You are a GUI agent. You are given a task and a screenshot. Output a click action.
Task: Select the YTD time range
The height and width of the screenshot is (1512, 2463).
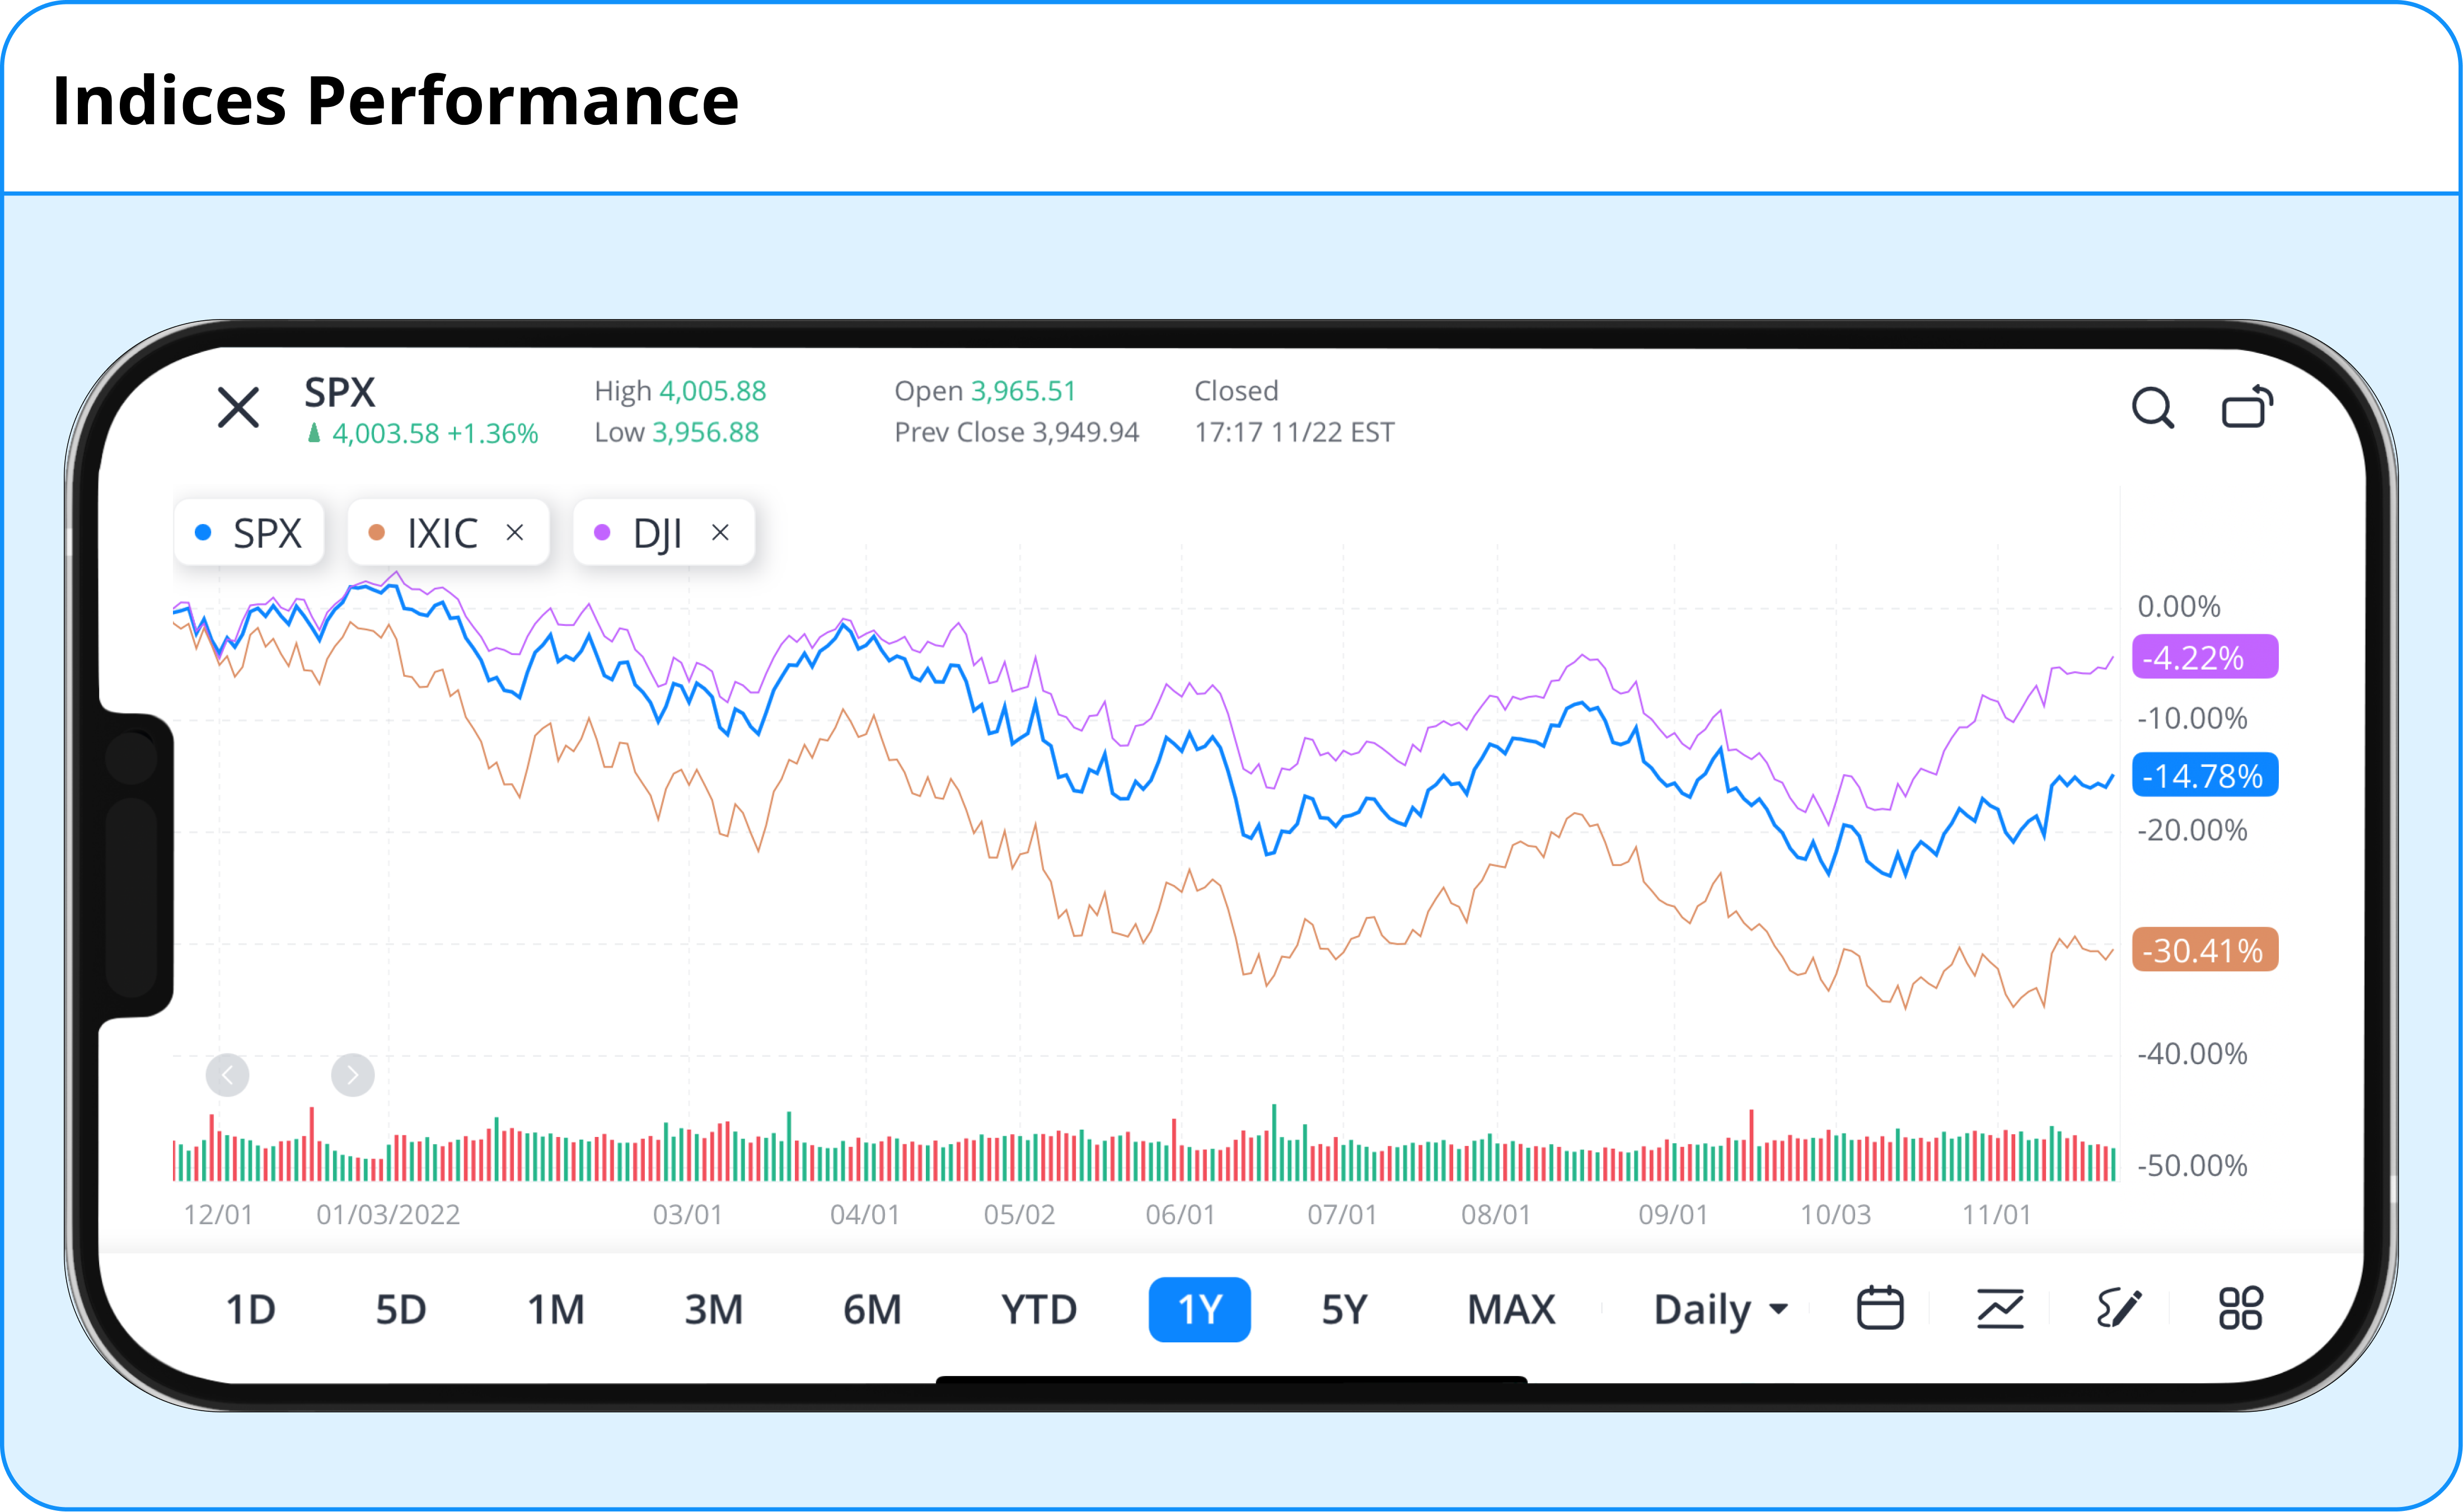(1039, 1309)
